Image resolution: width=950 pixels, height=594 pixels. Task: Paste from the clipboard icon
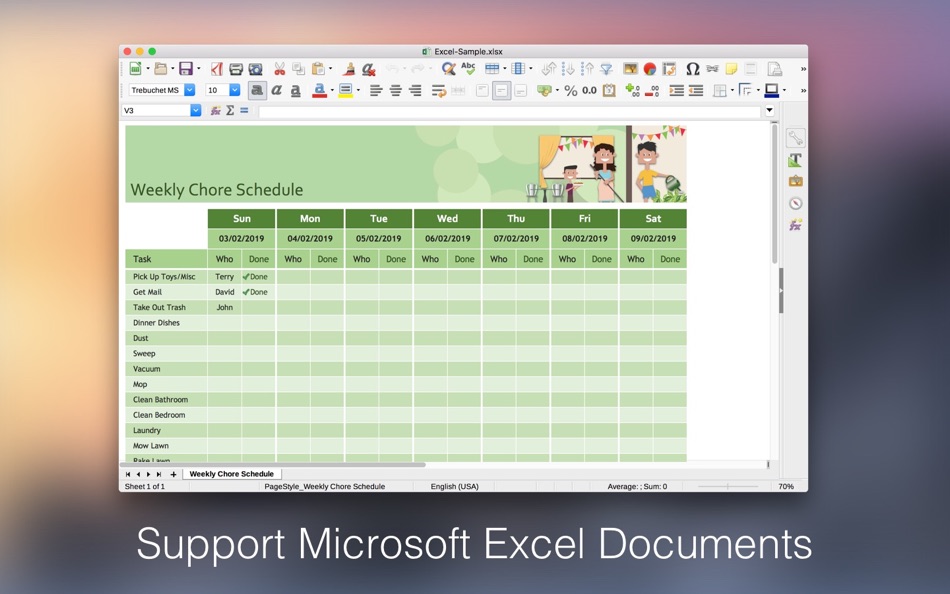(317, 68)
